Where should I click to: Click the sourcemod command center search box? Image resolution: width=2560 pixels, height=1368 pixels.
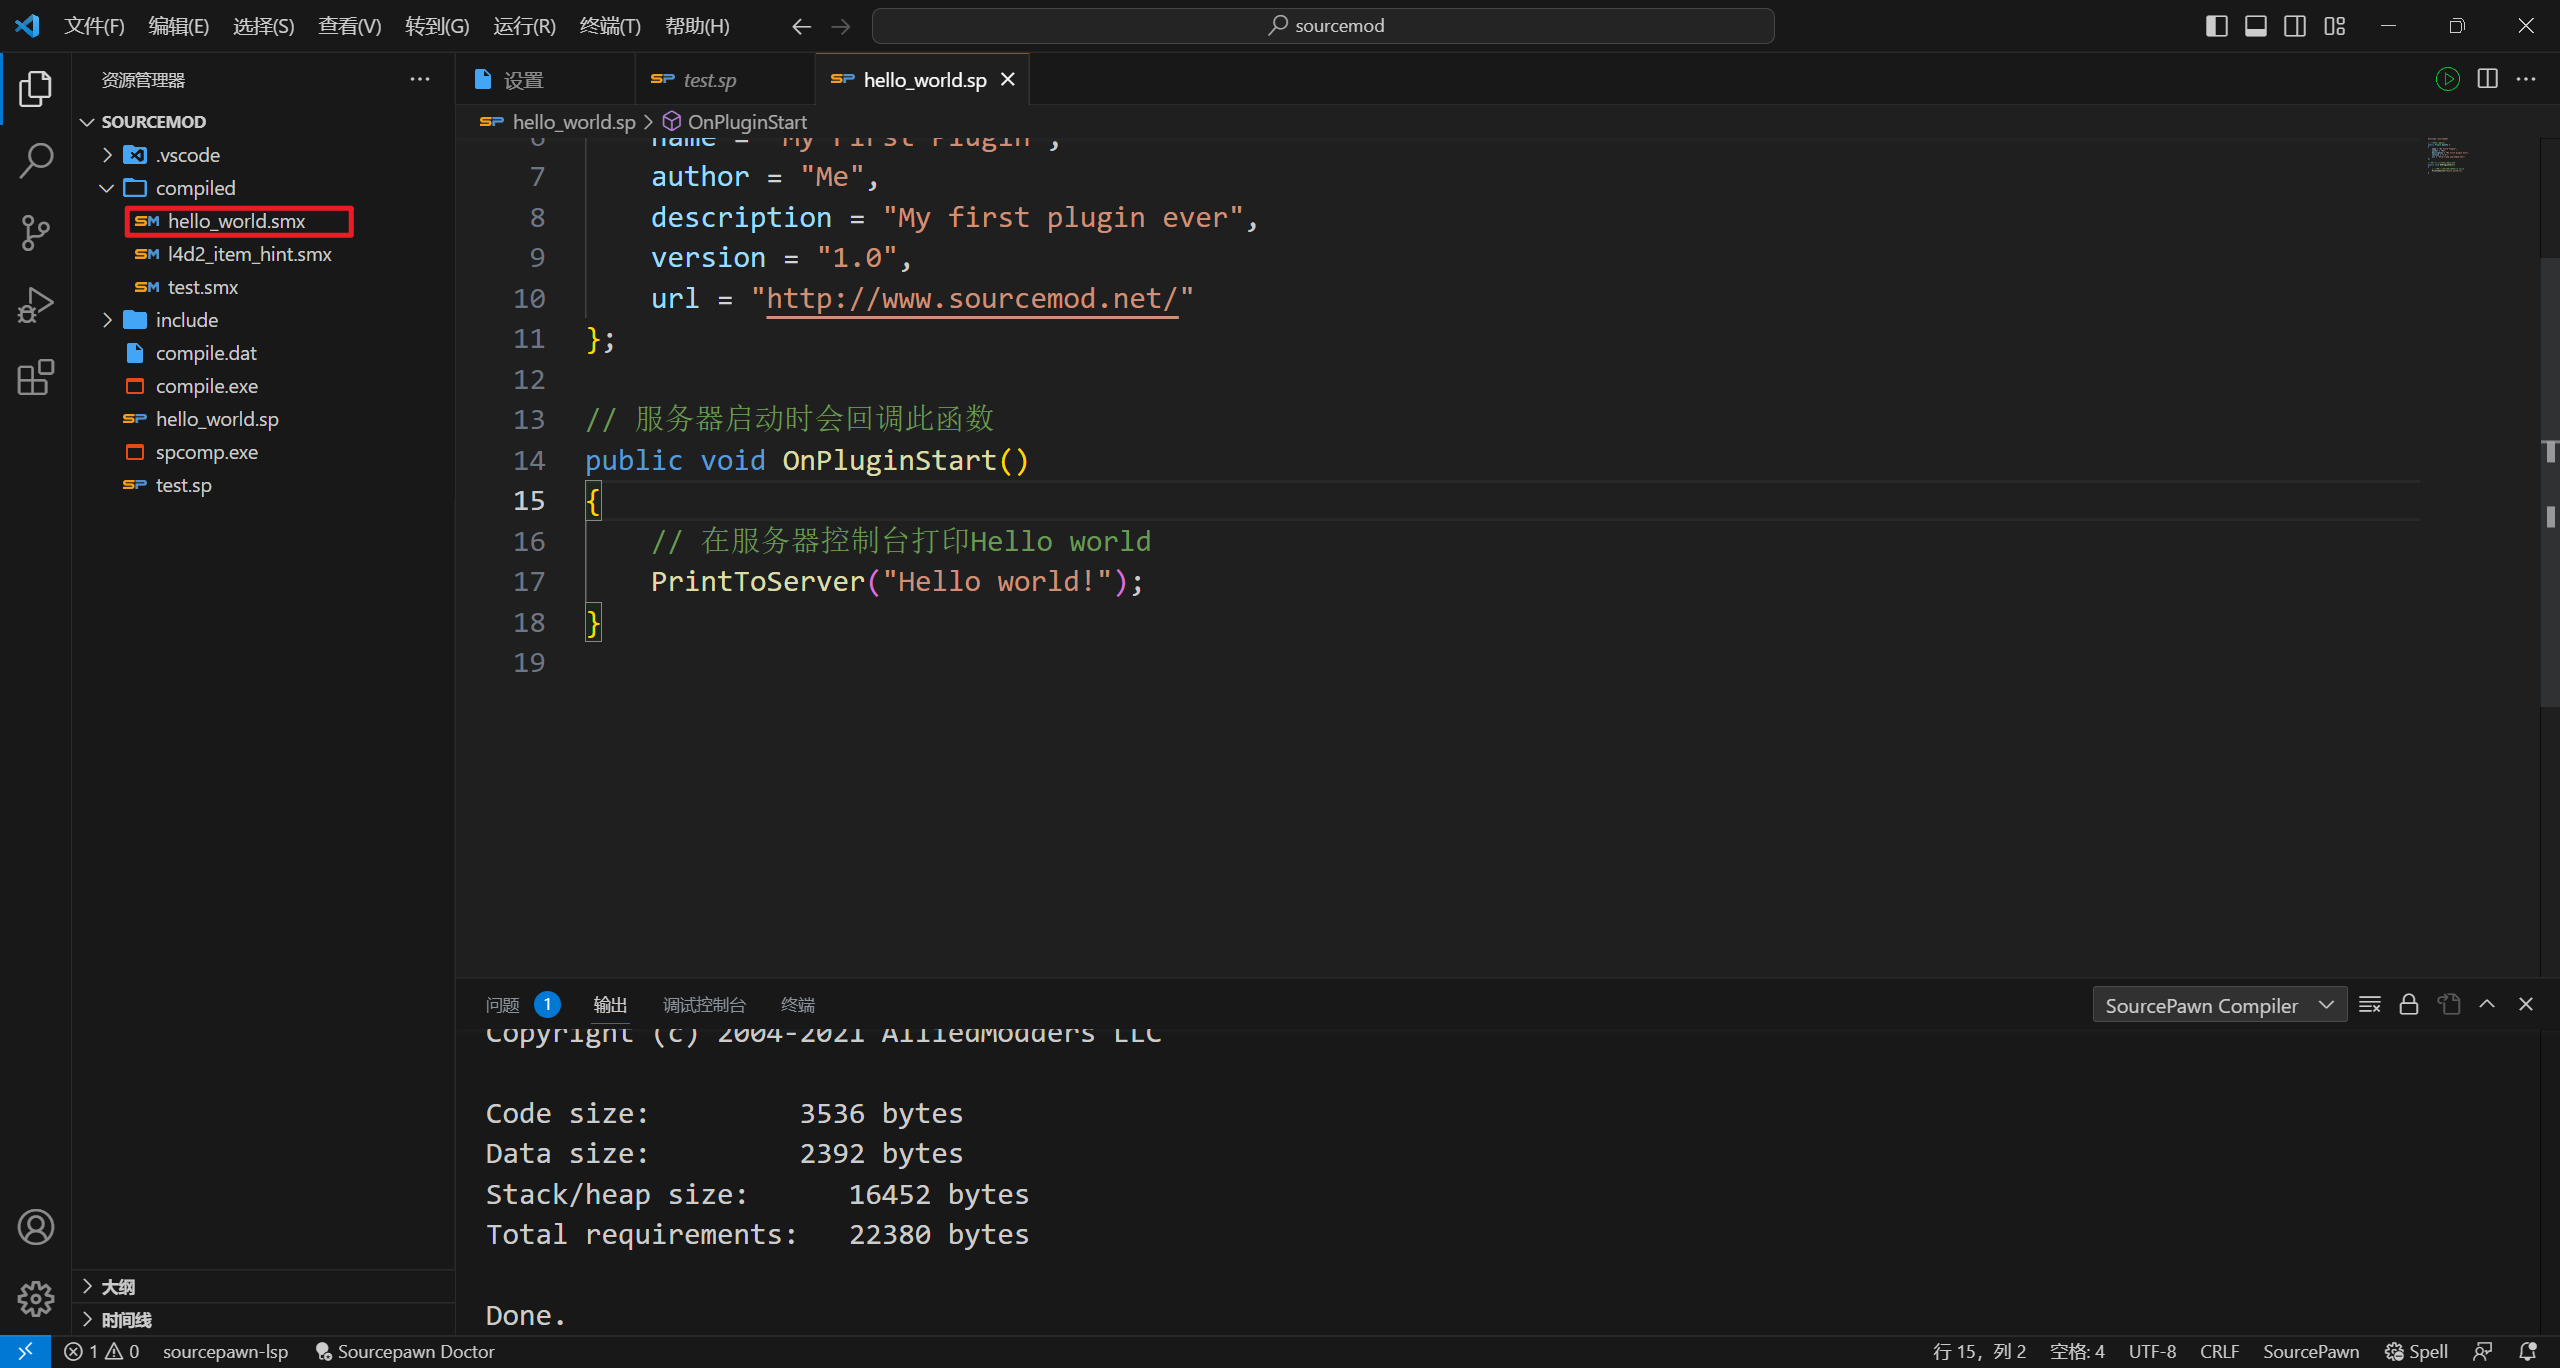pos(1323,26)
